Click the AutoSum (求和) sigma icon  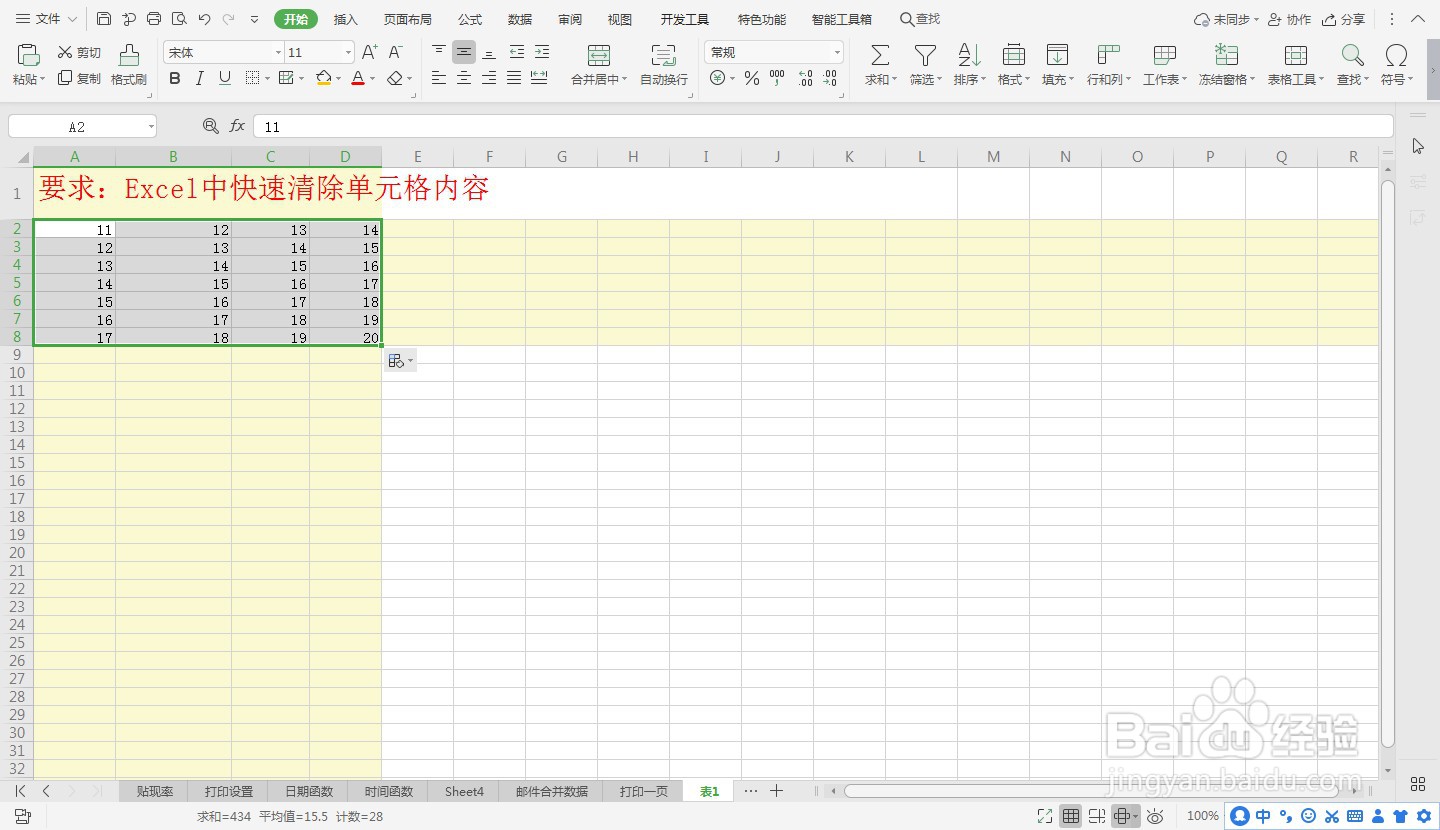pos(880,56)
